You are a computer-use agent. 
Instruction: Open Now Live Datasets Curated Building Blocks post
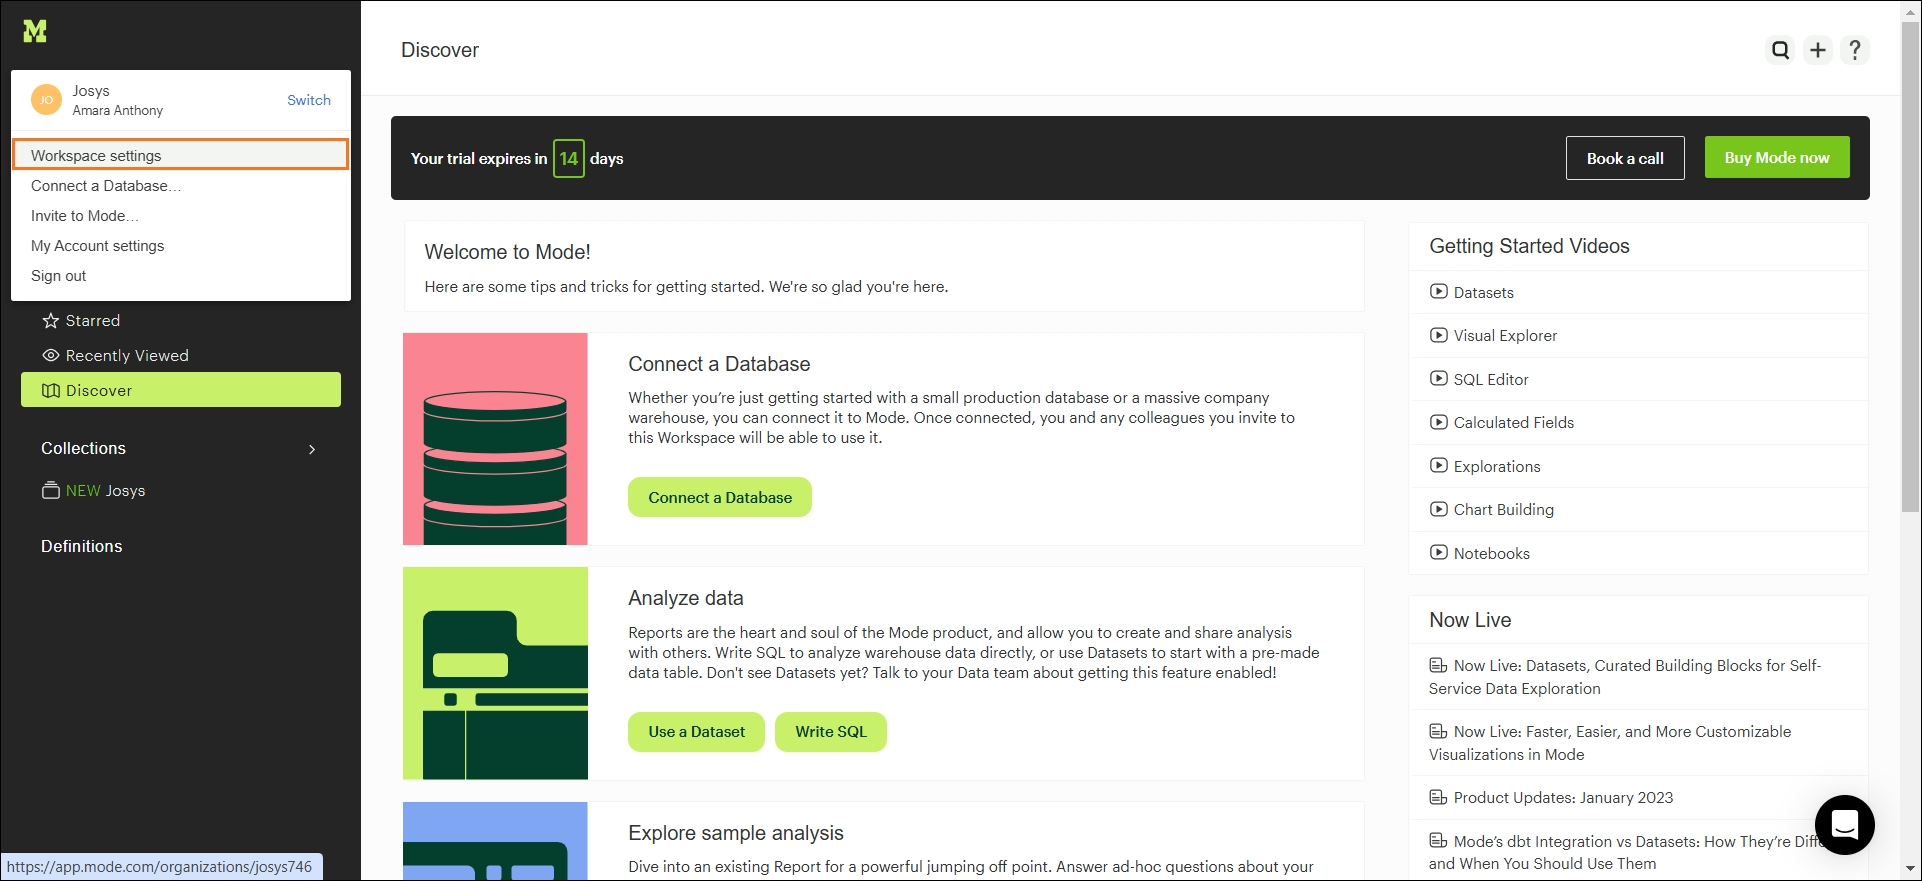(x=1625, y=677)
